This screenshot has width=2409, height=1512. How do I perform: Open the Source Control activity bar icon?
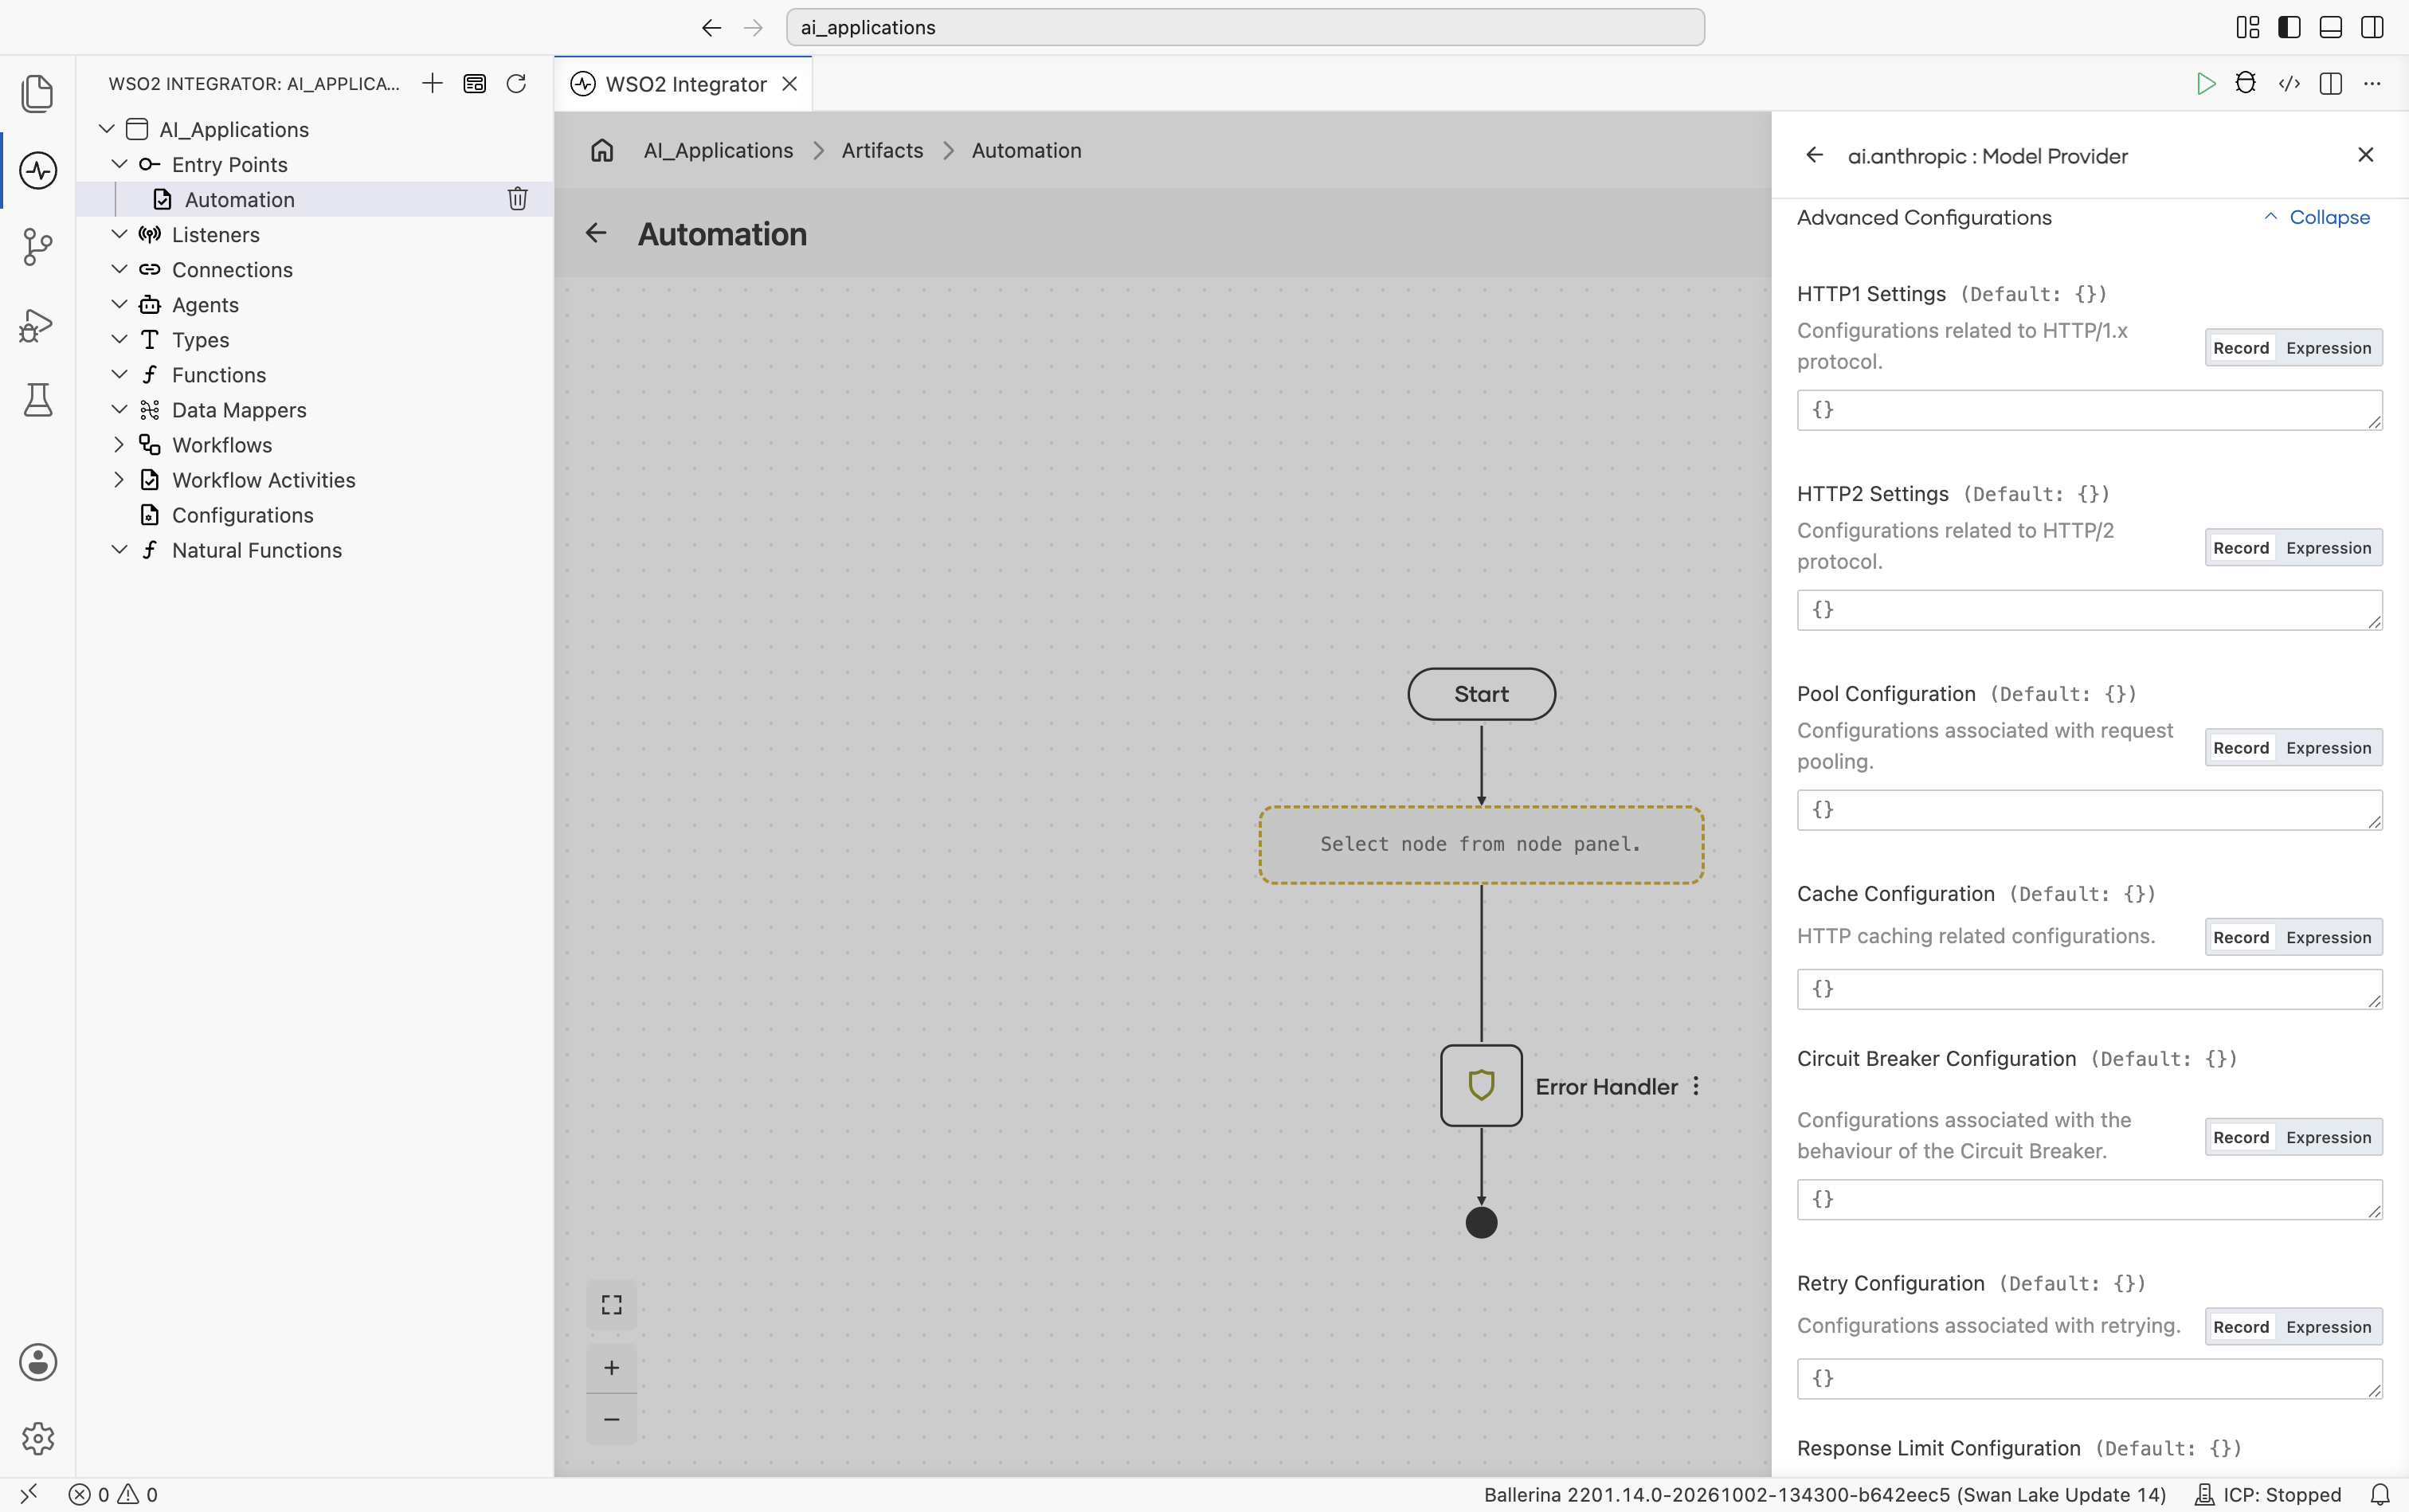(x=38, y=247)
